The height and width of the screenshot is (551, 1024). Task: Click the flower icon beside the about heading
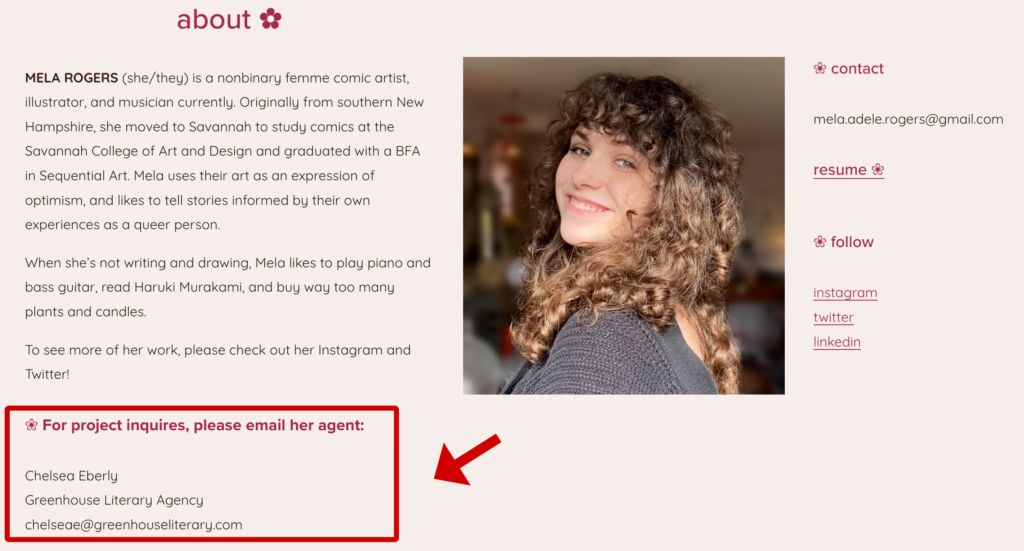[x=270, y=18]
